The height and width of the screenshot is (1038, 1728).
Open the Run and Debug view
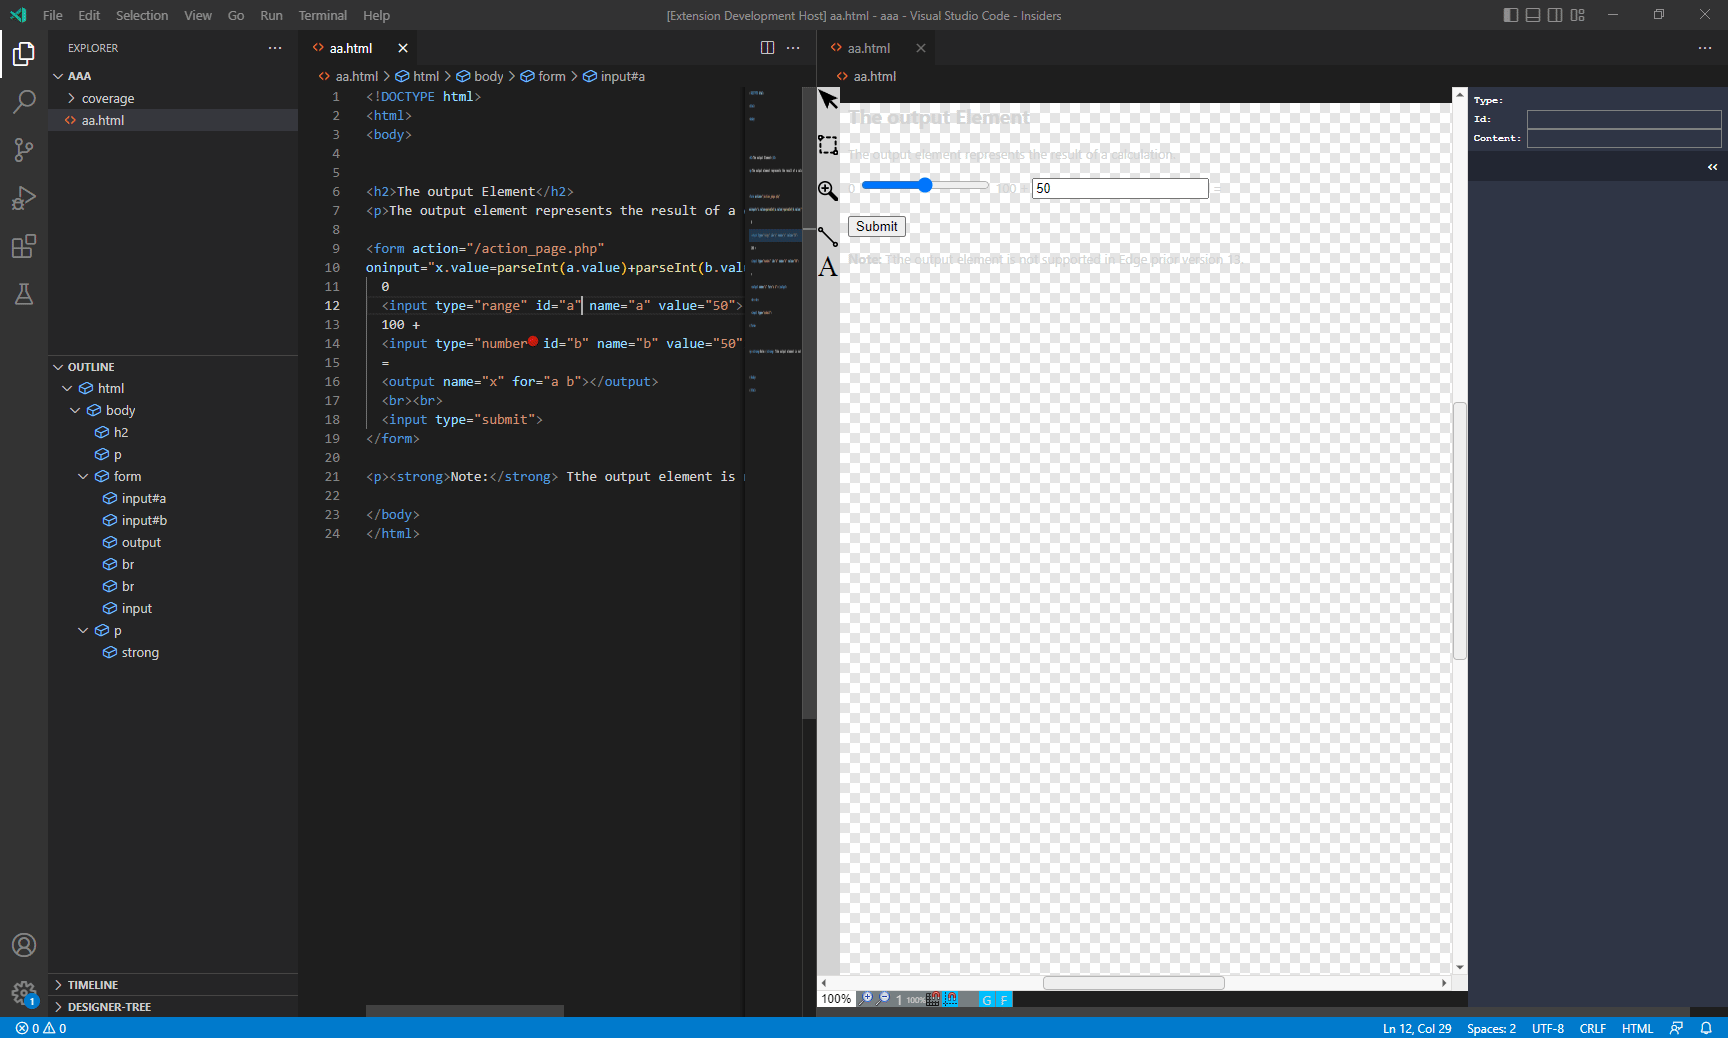coord(24,198)
